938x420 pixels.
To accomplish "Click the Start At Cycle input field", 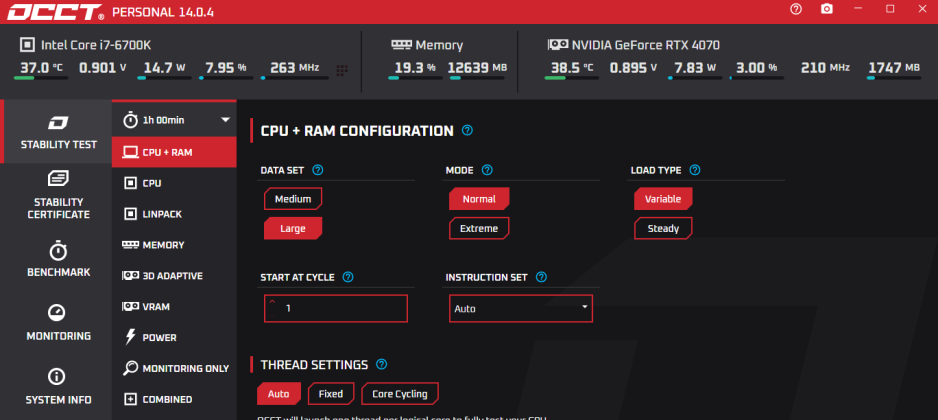I will pos(336,309).
